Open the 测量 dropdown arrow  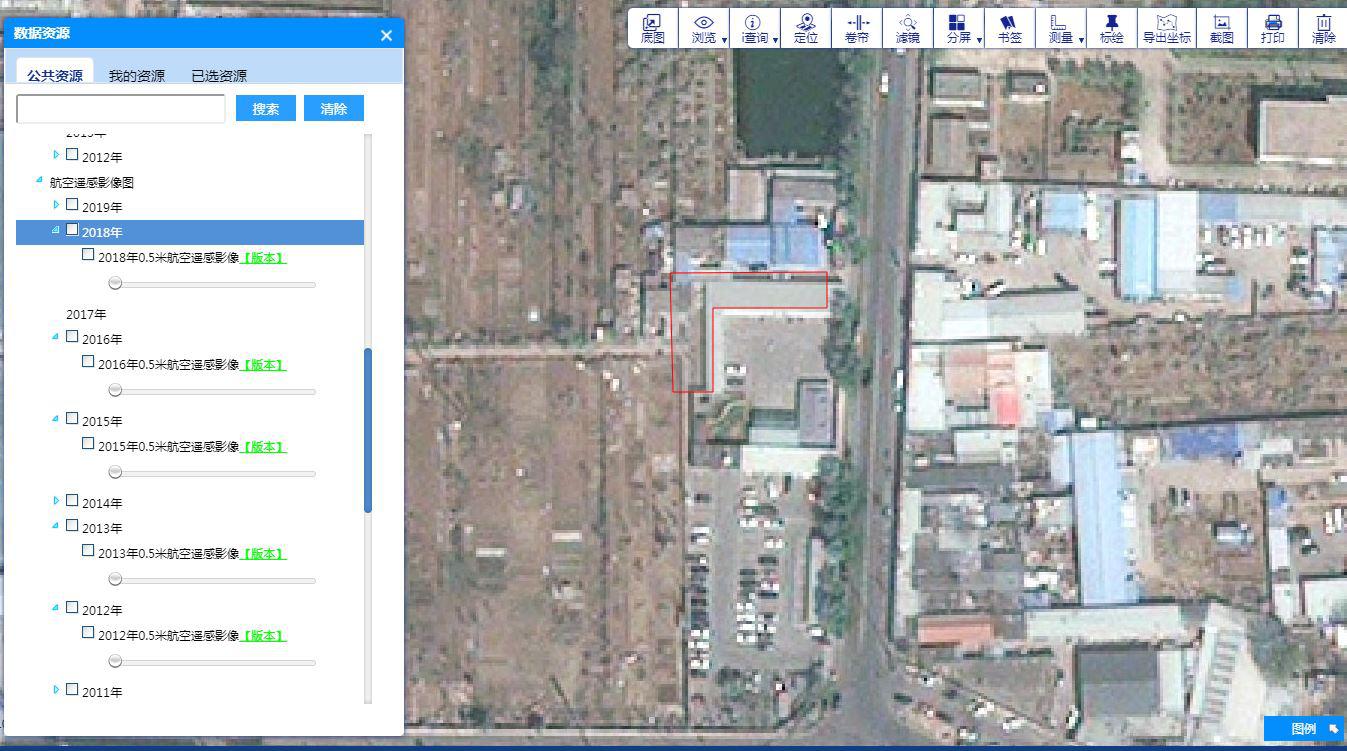coord(1082,40)
